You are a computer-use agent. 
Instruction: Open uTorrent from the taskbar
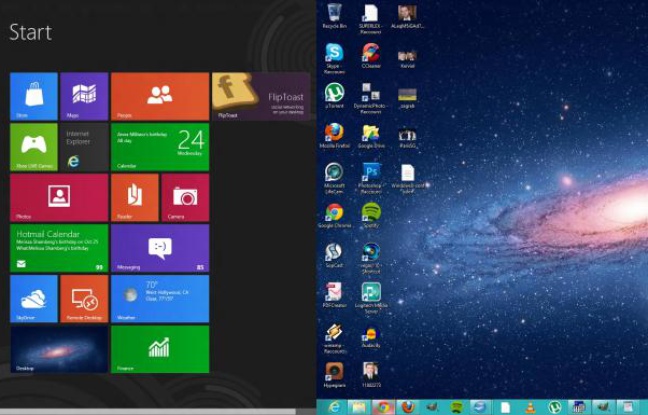click(x=554, y=408)
